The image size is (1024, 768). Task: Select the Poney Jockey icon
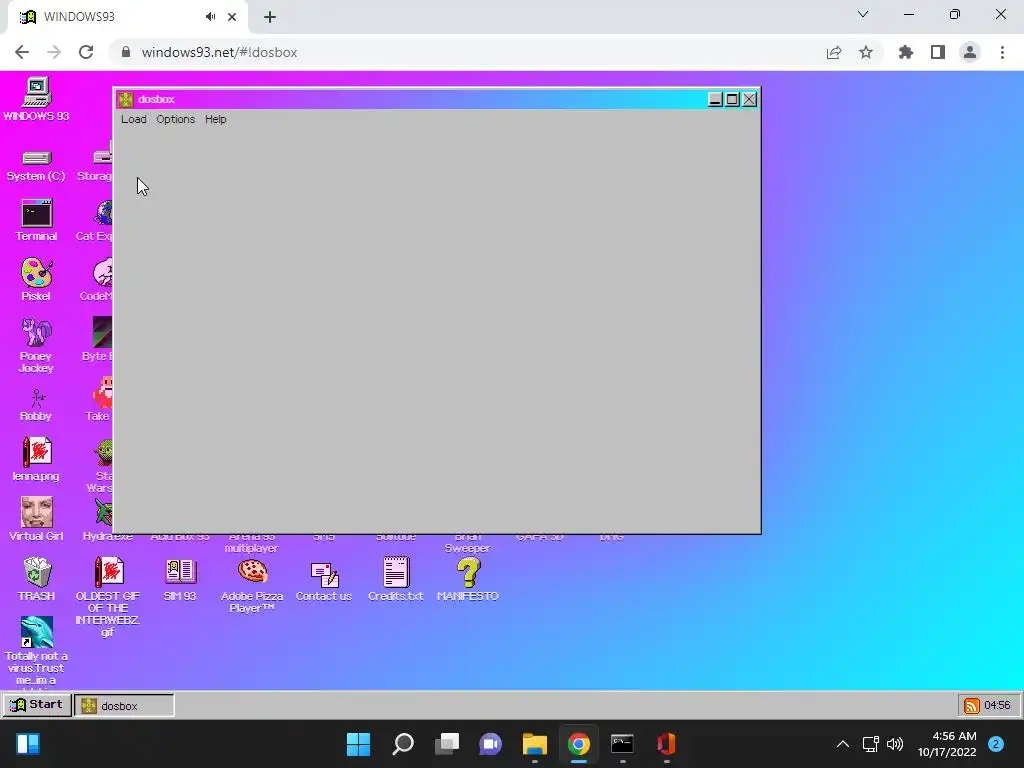click(x=36, y=345)
